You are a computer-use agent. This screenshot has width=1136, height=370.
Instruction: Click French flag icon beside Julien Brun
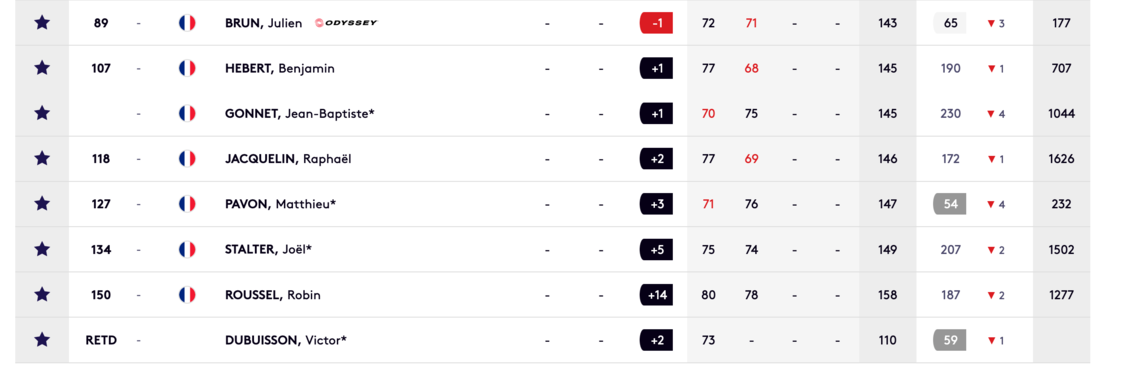pos(187,23)
